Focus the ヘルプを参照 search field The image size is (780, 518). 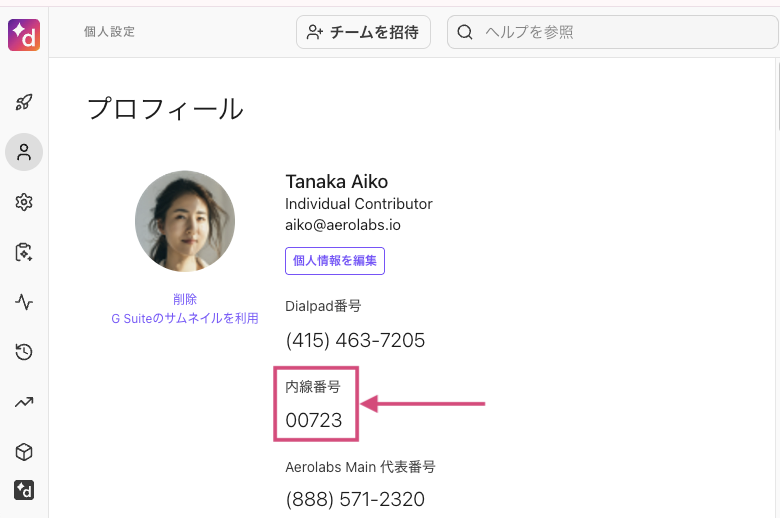point(612,32)
